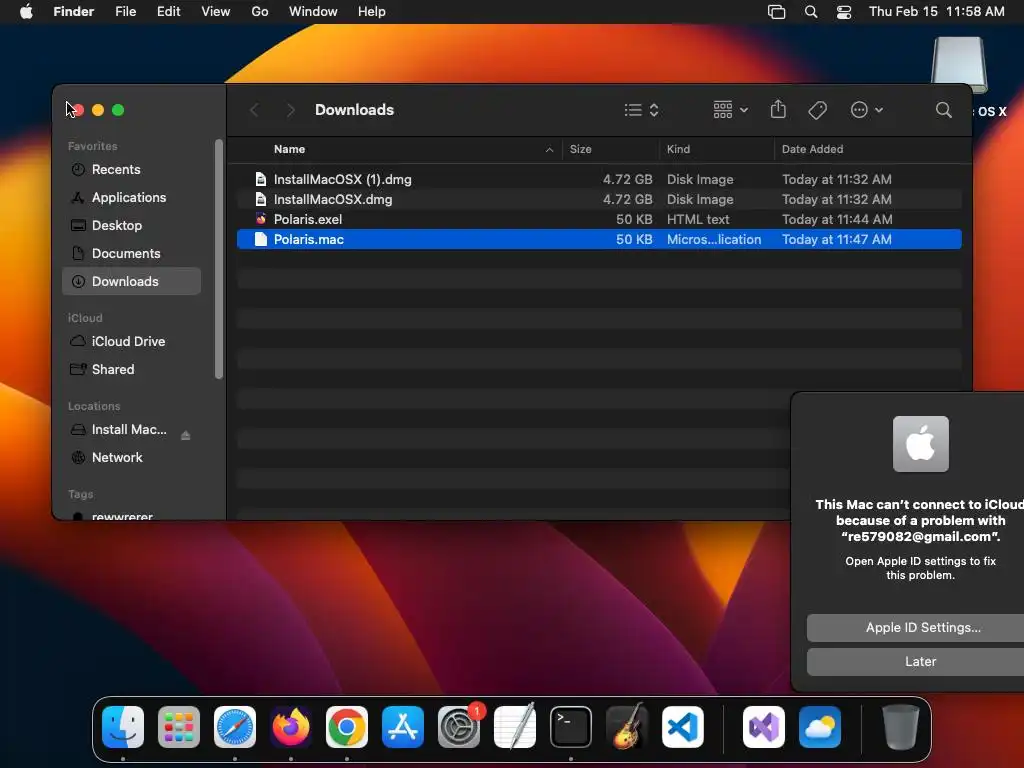Image resolution: width=1024 pixels, height=768 pixels.
Task: Select InstallMacOSX (1).dmg file
Action: click(x=599, y=180)
